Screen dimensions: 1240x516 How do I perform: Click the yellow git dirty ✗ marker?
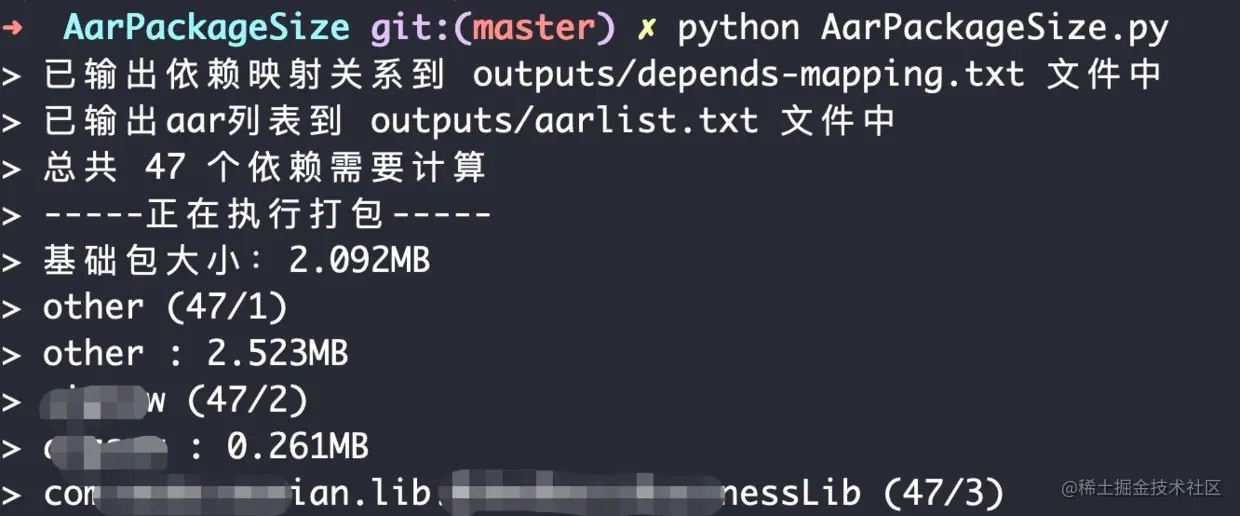[648, 28]
